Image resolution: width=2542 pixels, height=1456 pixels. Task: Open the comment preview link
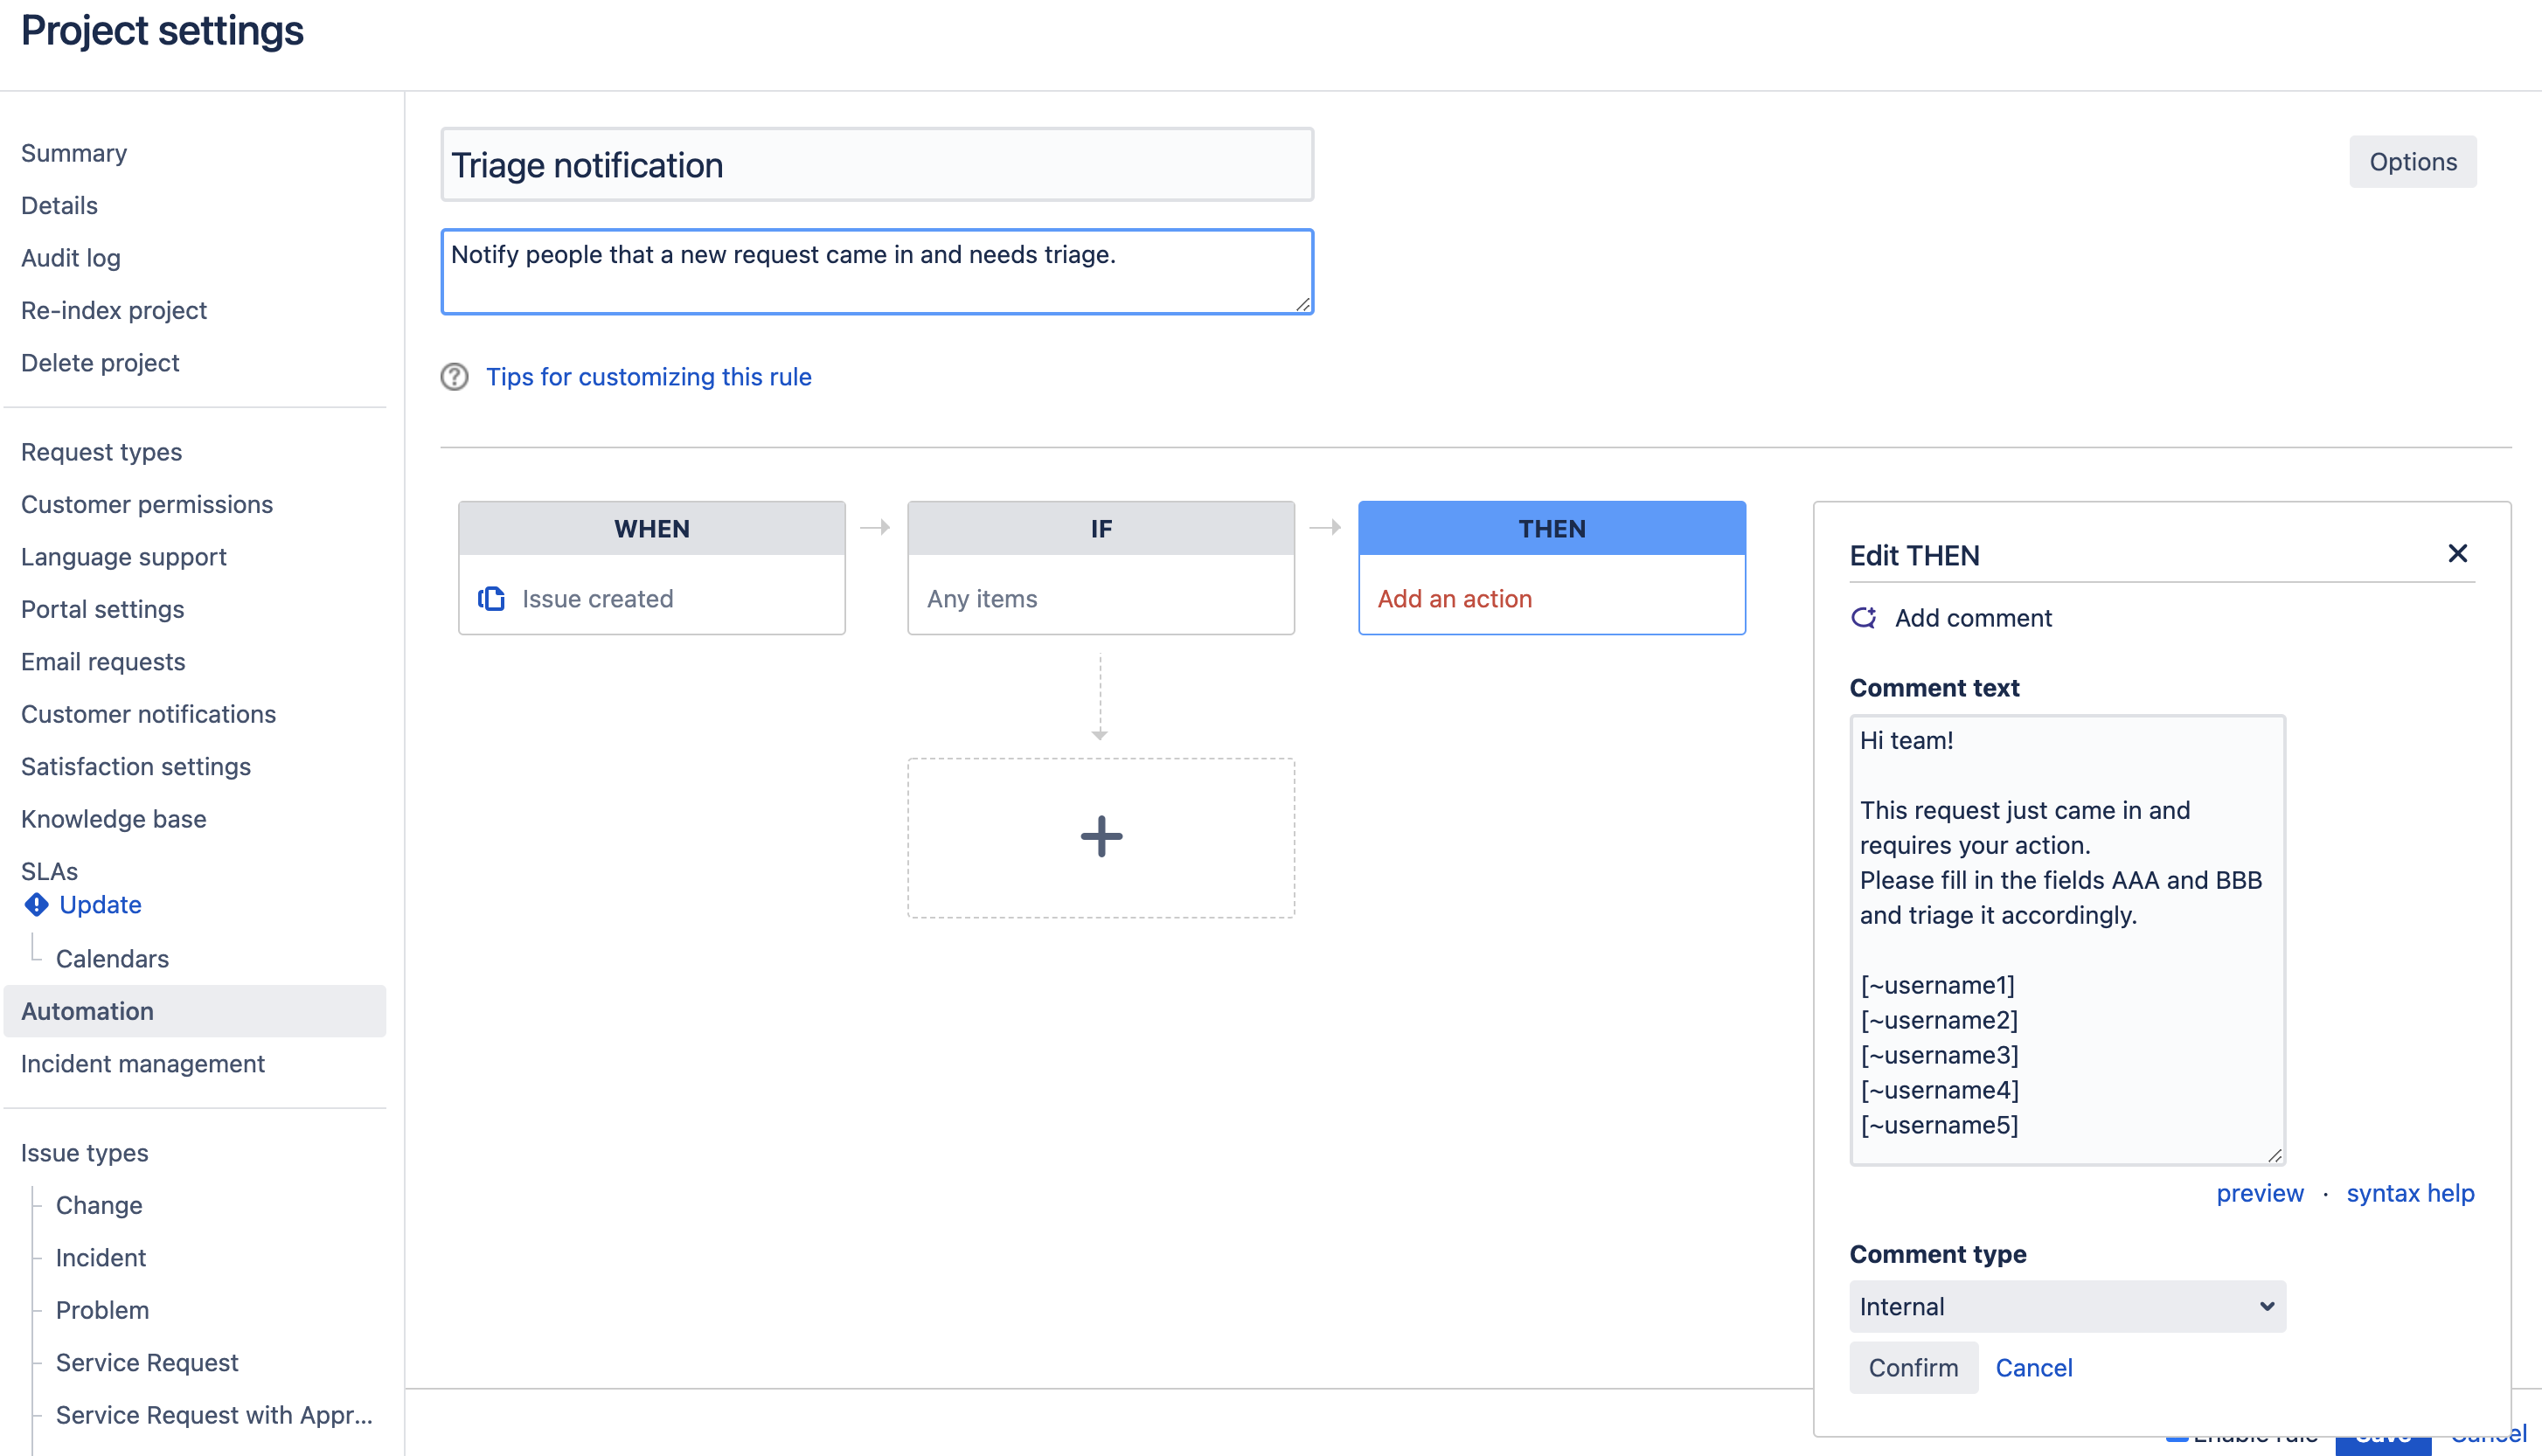coord(2259,1193)
